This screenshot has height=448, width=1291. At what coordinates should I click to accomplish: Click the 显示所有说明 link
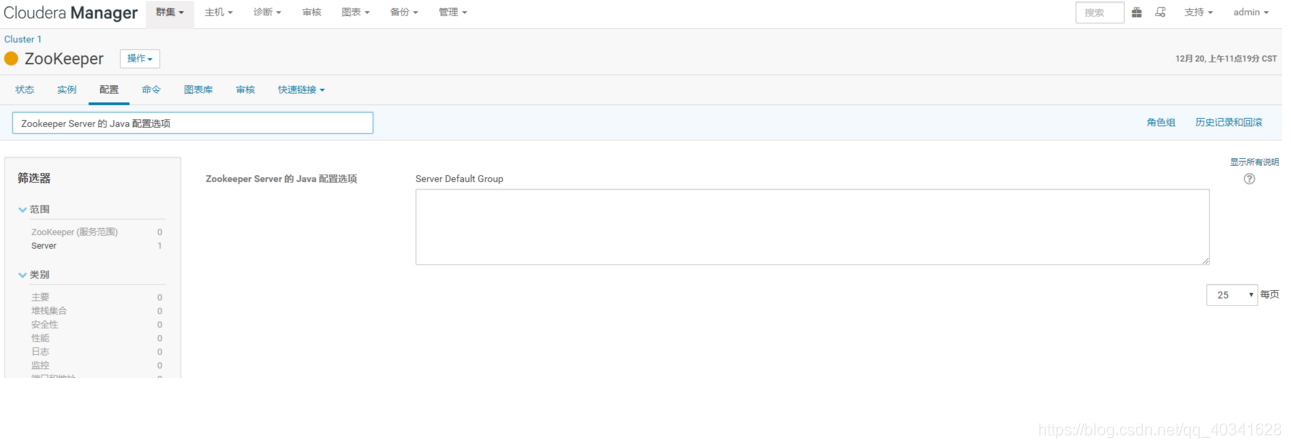coord(1254,162)
